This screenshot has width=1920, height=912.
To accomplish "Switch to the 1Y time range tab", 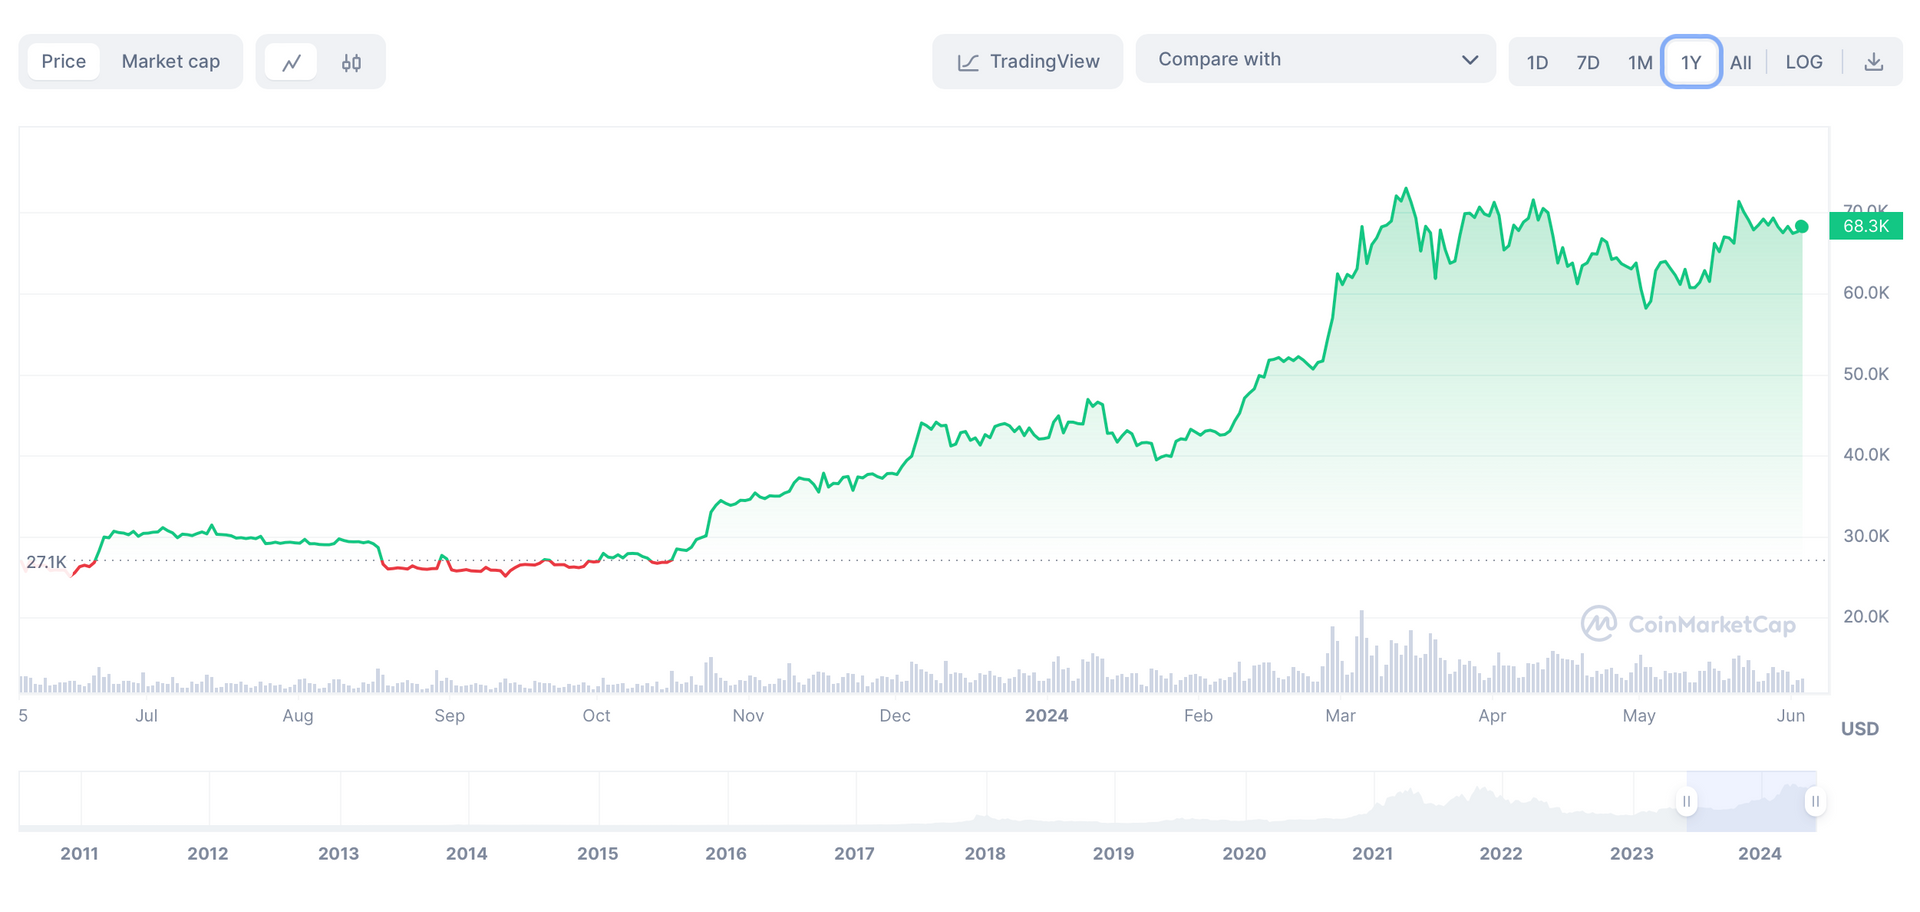I will (x=1691, y=61).
